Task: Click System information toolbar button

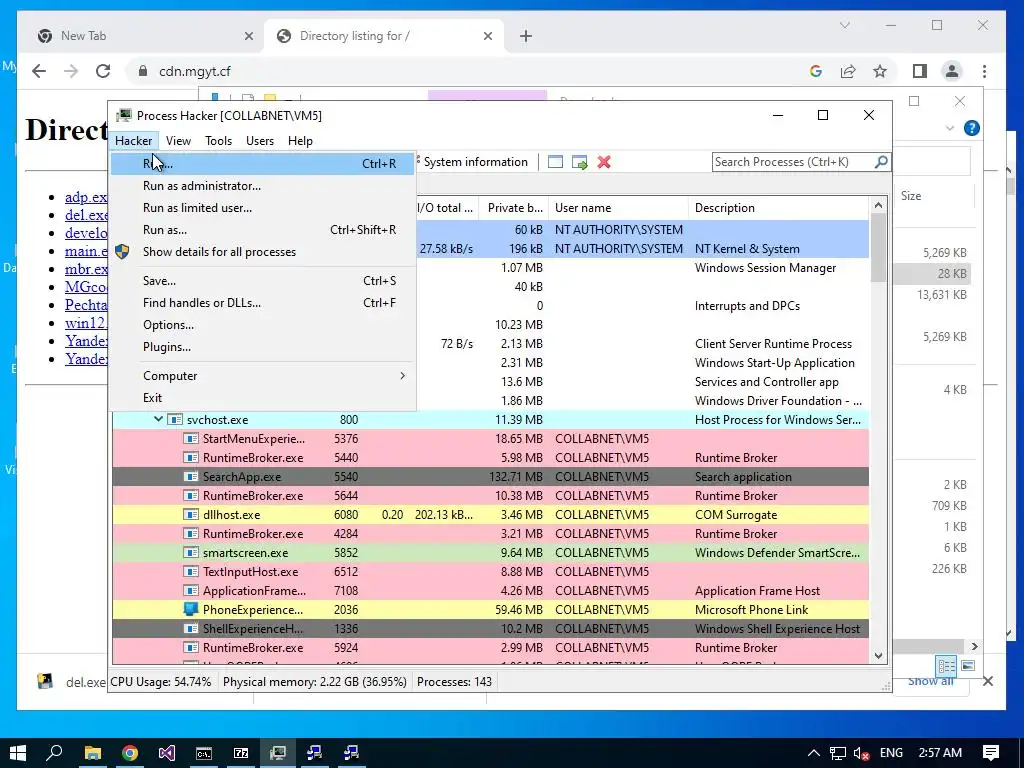Action: 474,162
